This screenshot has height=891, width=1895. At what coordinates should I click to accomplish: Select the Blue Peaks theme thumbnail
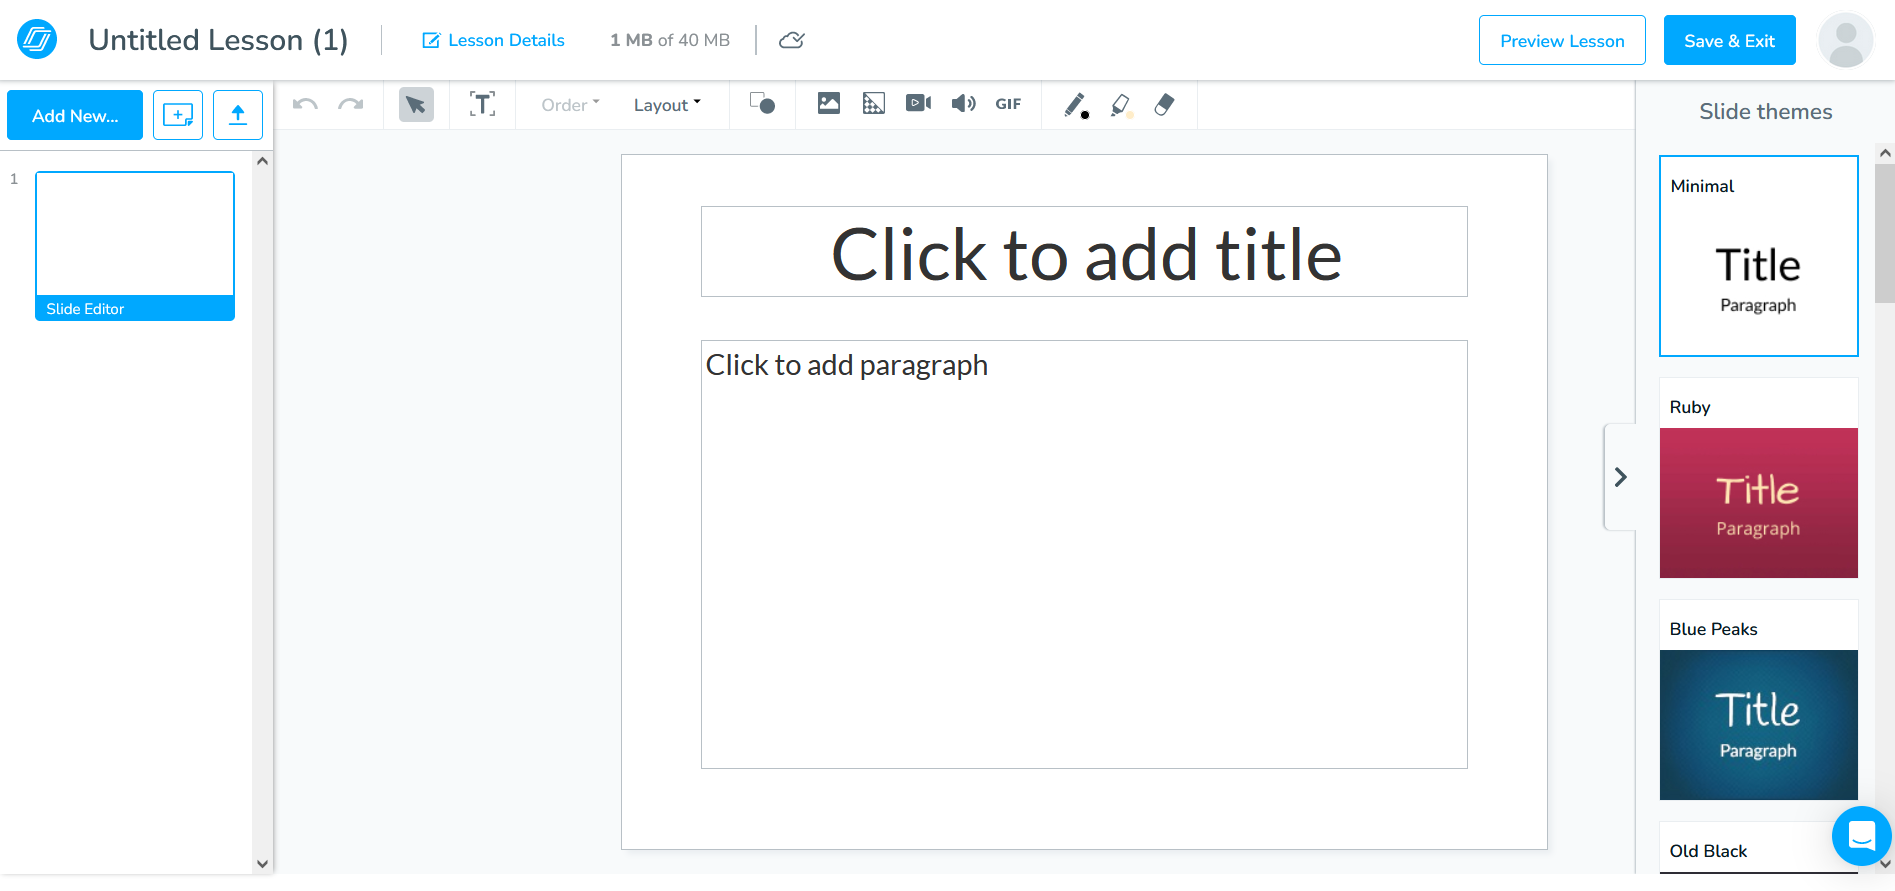point(1758,724)
